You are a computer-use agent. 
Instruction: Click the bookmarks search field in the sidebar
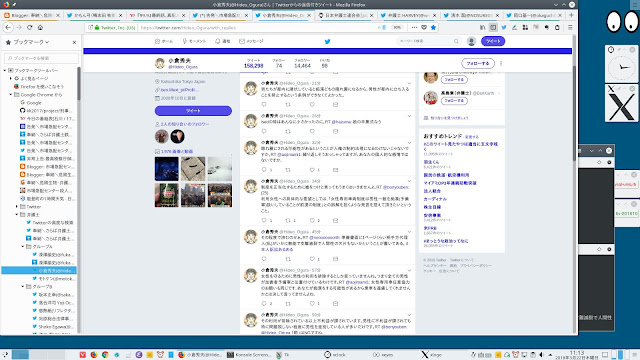pyautogui.click(x=41, y=58)
